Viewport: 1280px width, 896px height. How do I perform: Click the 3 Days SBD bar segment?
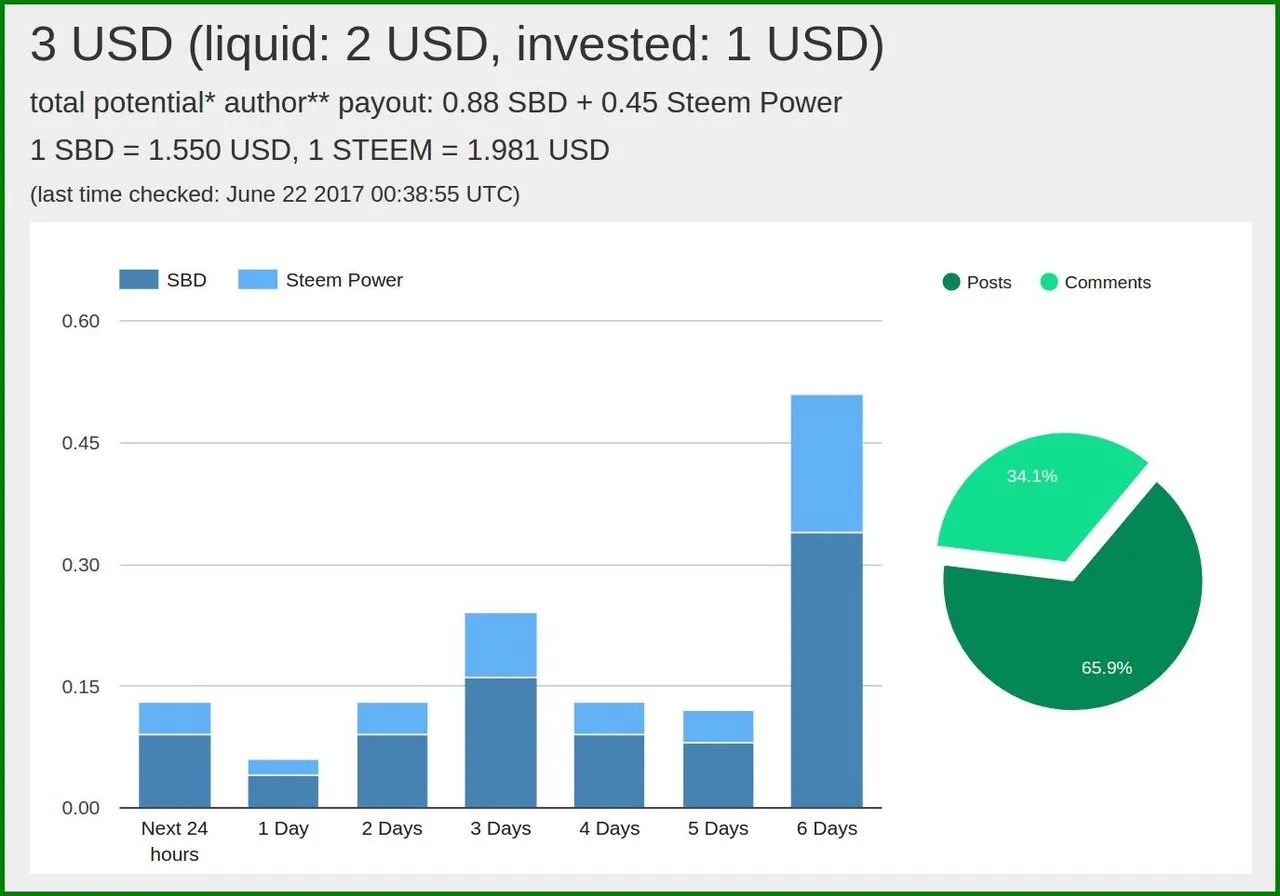point(501,743)
